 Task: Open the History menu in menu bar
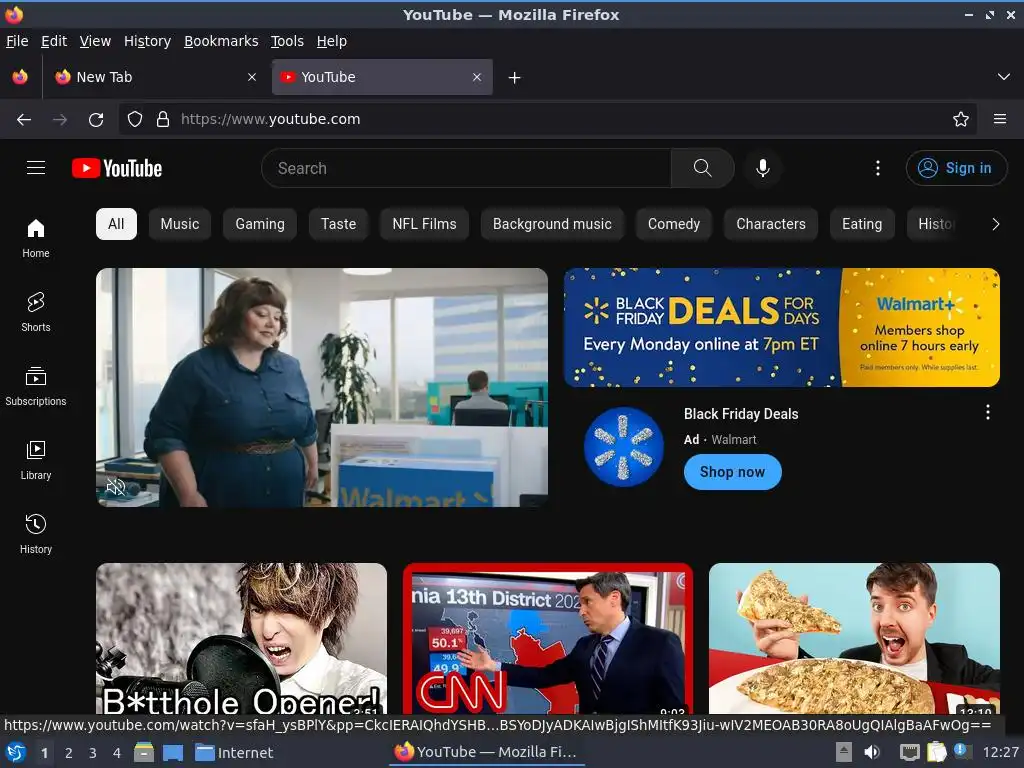(x=148, y=41)
